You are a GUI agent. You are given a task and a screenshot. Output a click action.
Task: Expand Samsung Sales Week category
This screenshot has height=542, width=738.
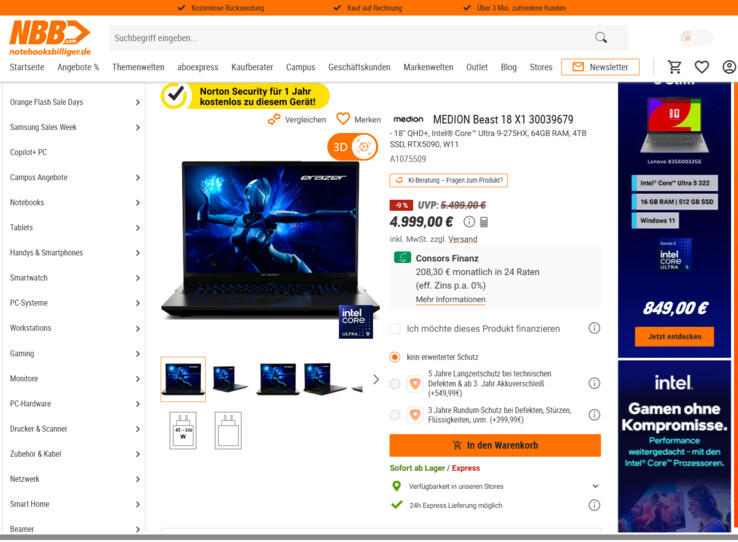click(x=137, y=128)
